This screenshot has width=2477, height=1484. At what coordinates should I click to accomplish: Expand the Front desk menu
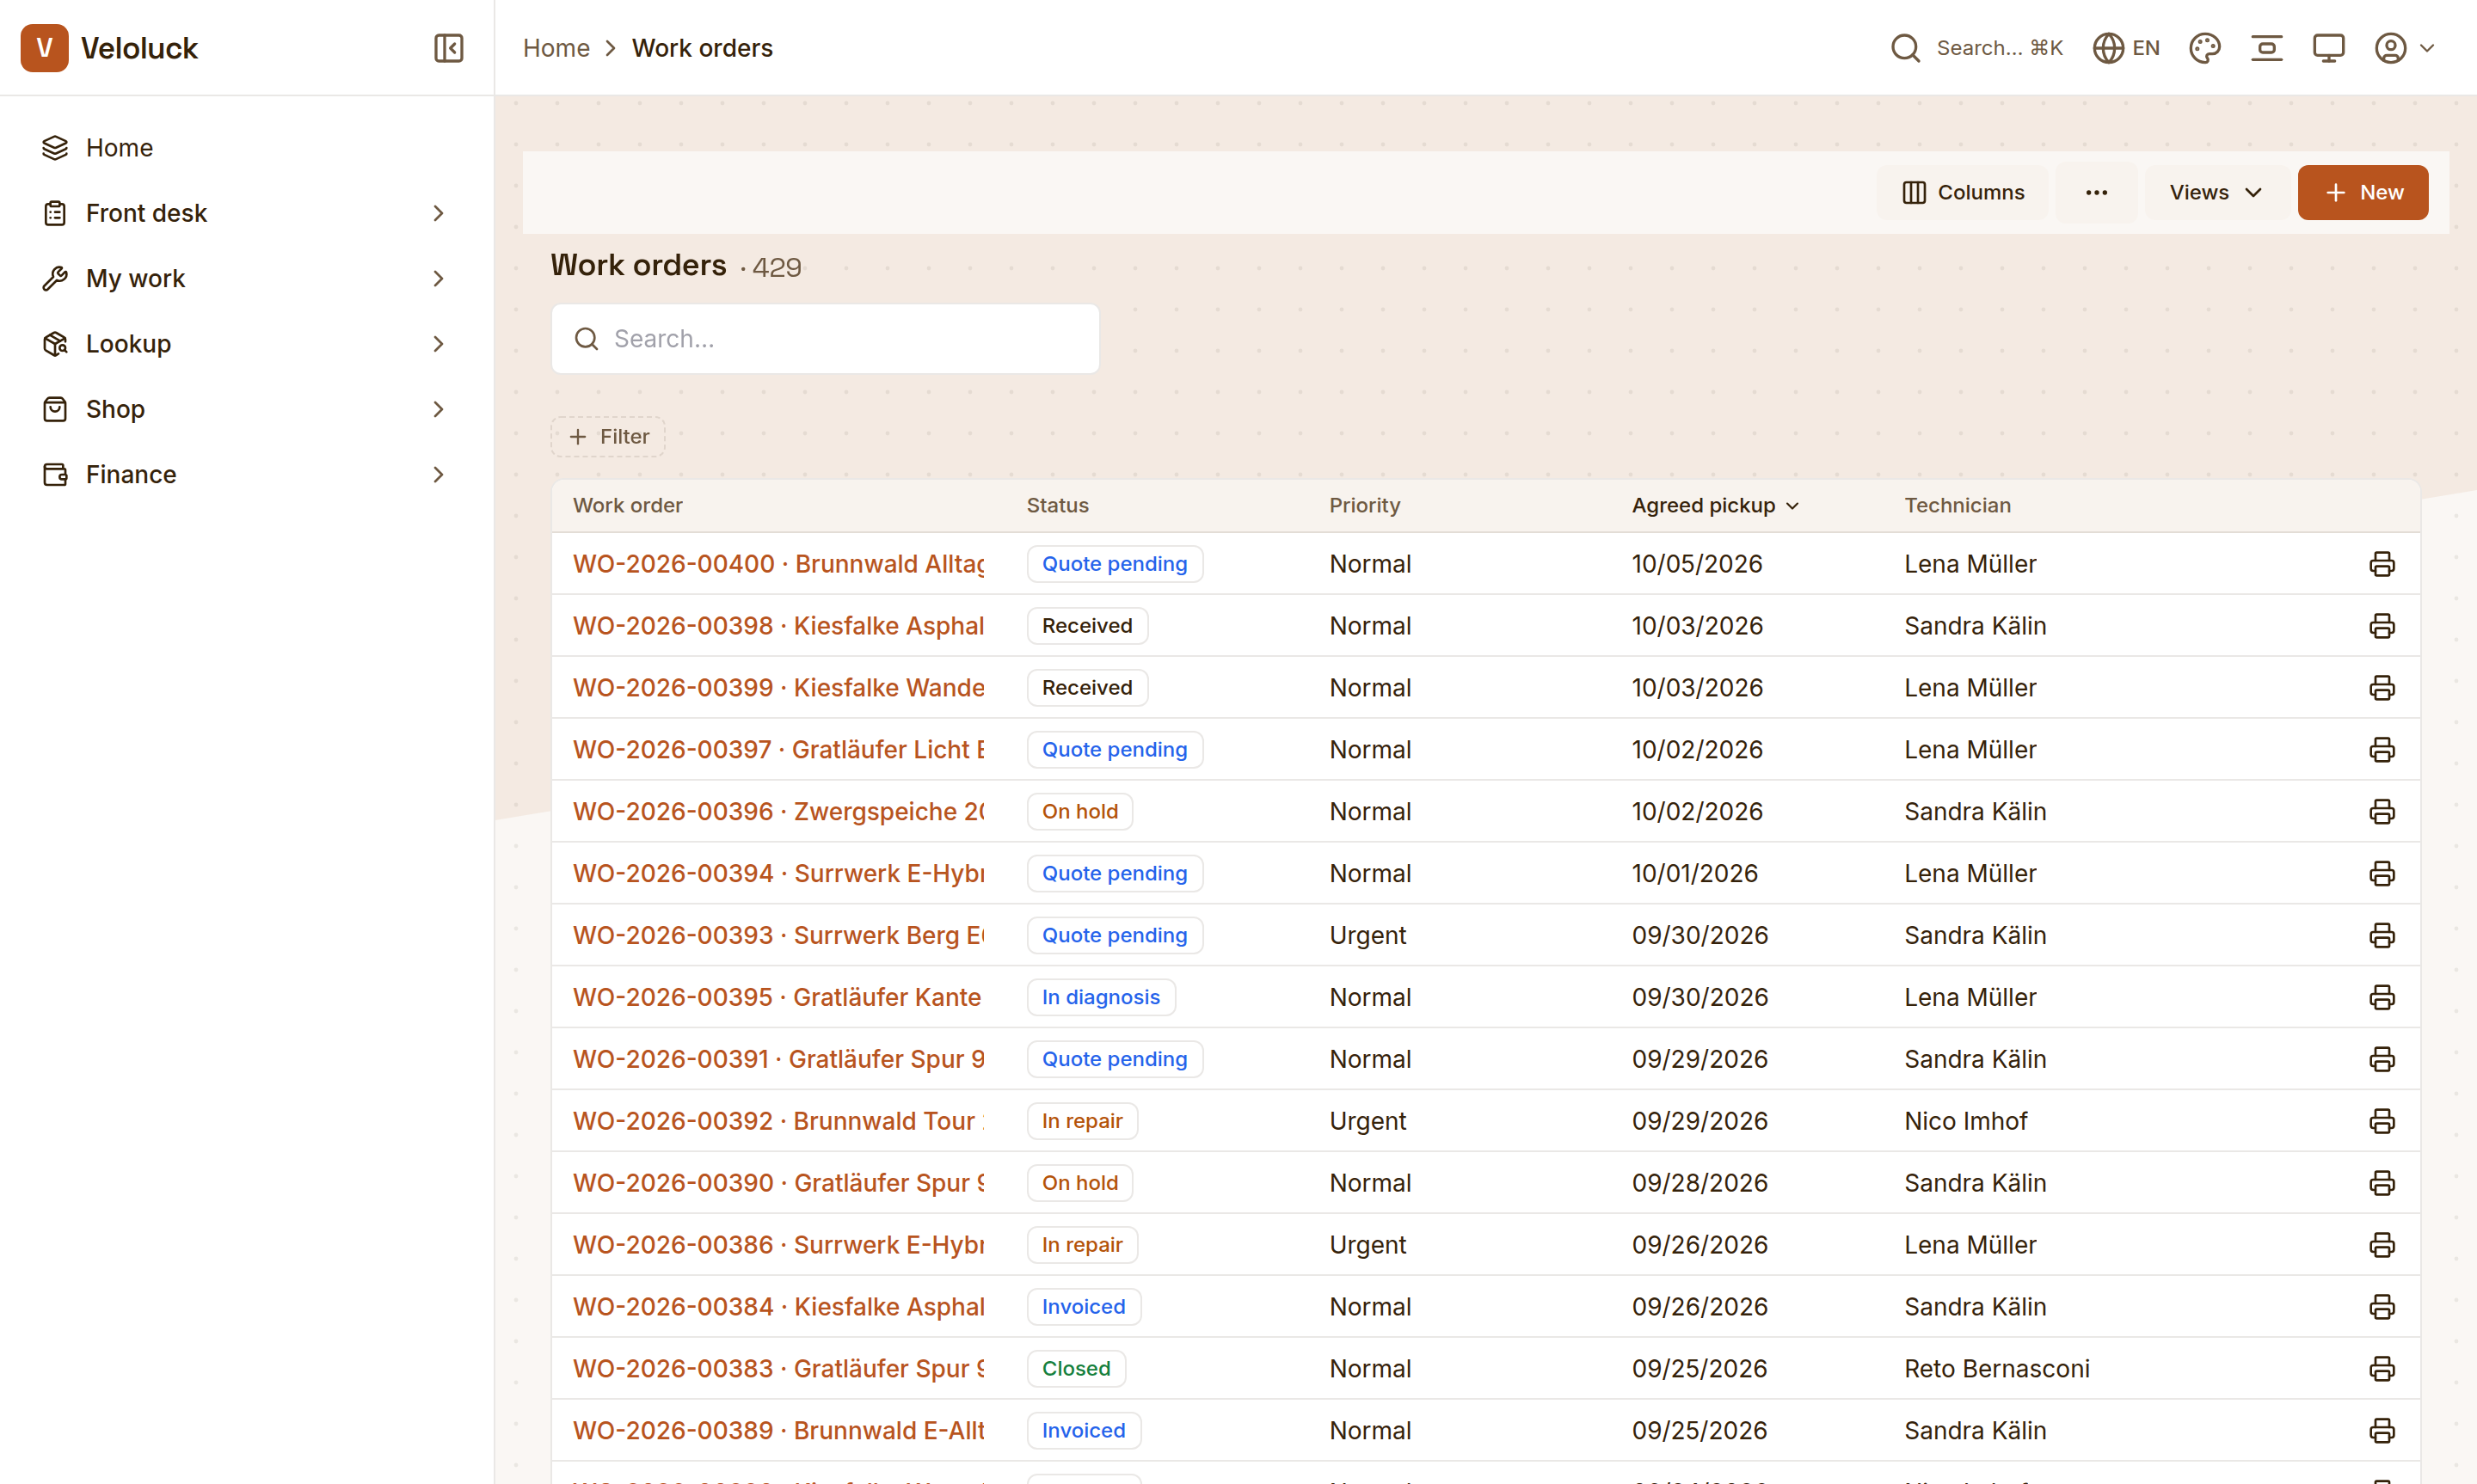click(245, 213)
